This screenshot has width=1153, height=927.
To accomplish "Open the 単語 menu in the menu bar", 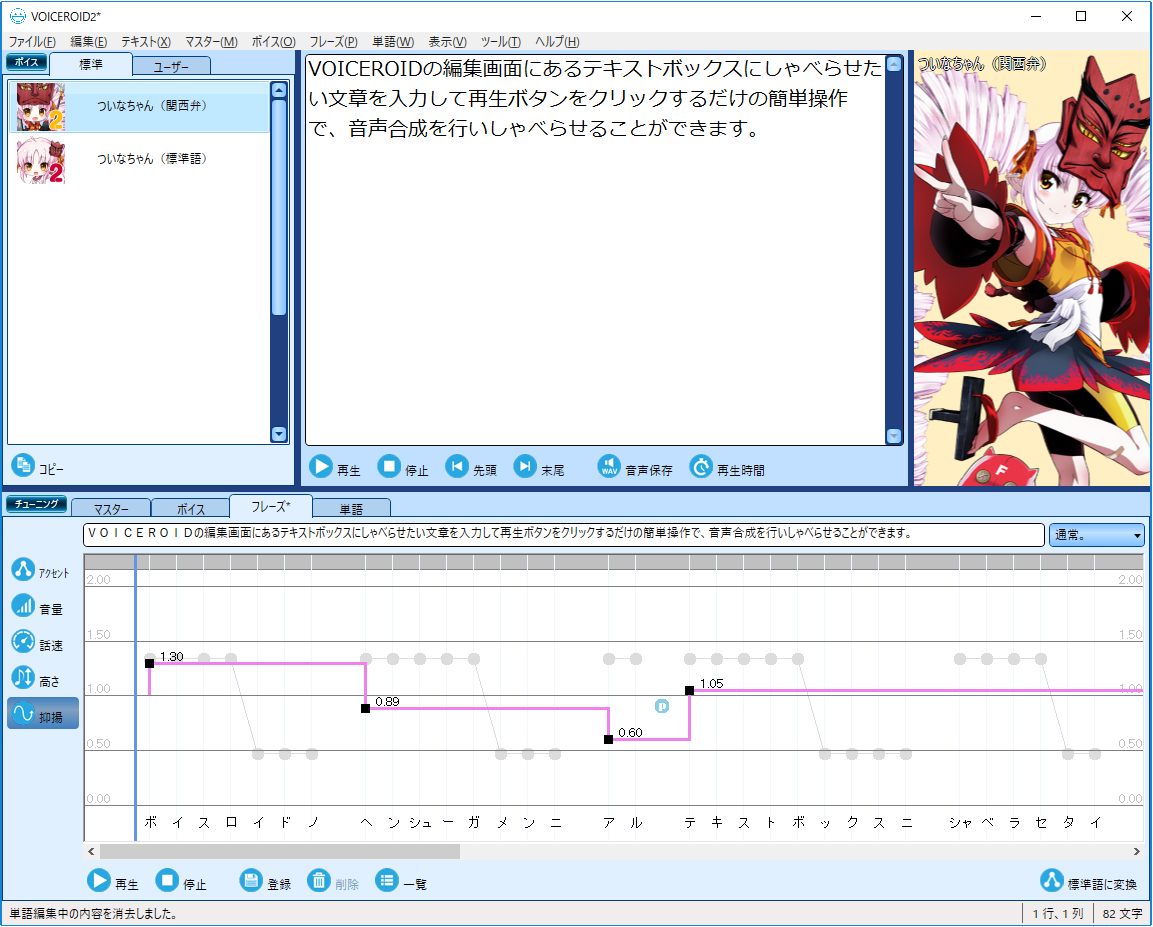I will (x=393, y=42).
